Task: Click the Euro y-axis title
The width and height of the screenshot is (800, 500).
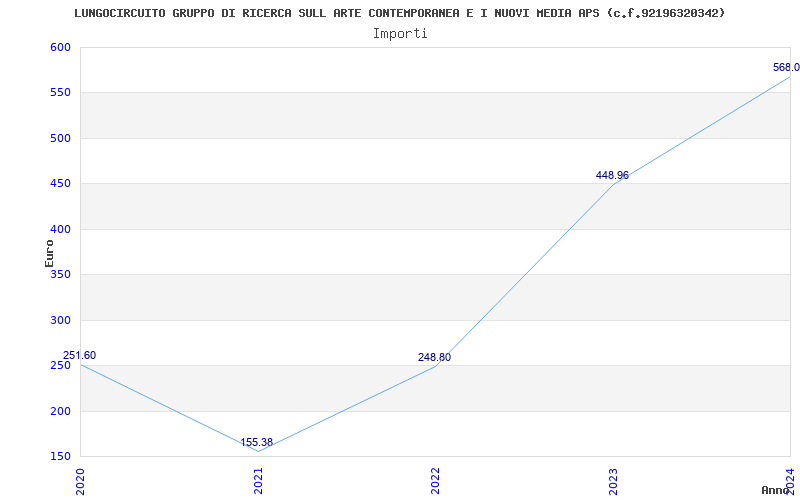Action: click(49, 254)
